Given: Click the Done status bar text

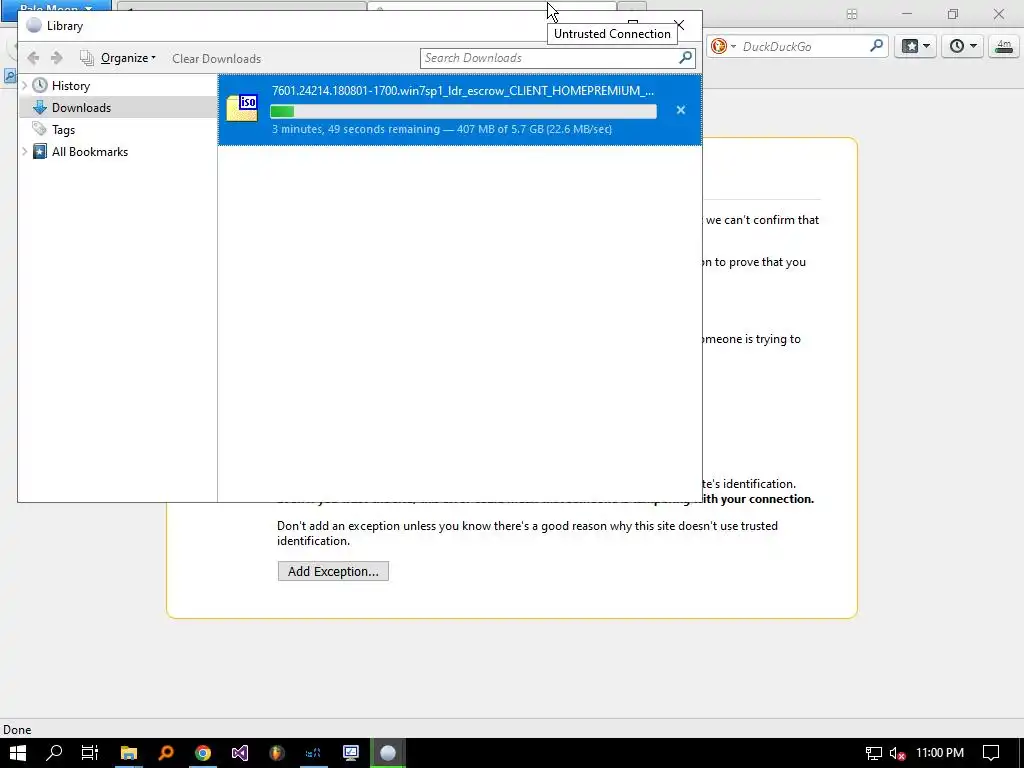Looking at the screenshot, I should (17, 730).
